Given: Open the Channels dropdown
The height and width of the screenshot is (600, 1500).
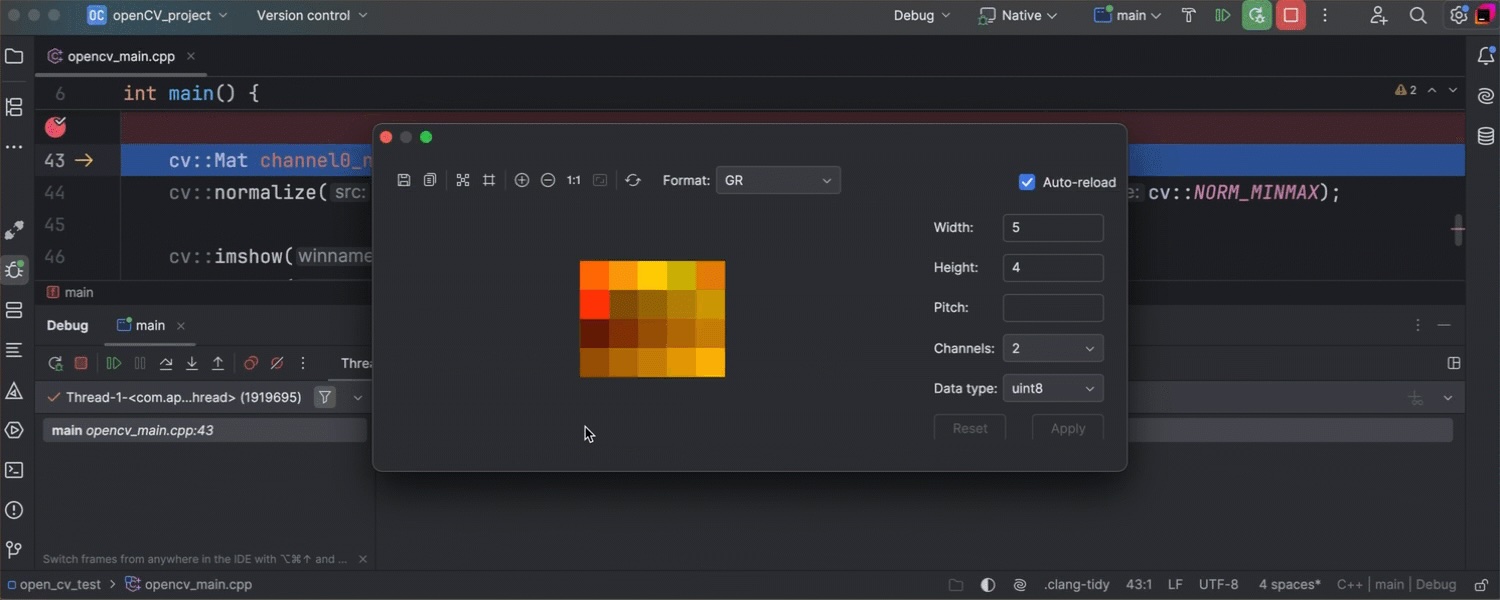Looking at the screenshot, I should [x=1053, y=348].
